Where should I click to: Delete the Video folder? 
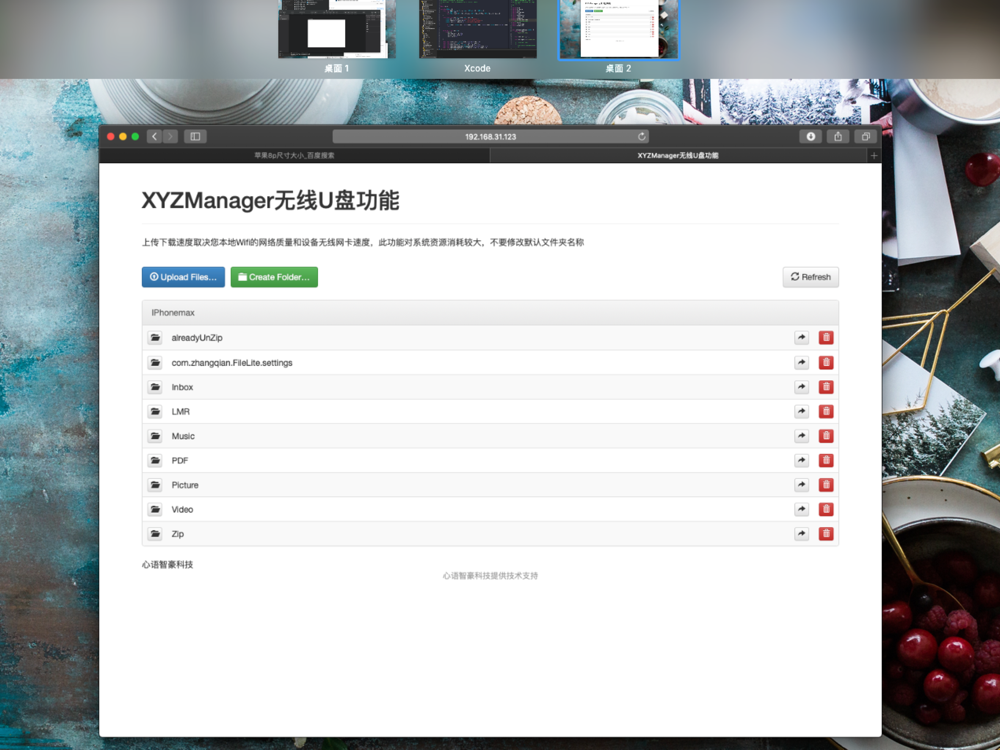pos(826,509)
